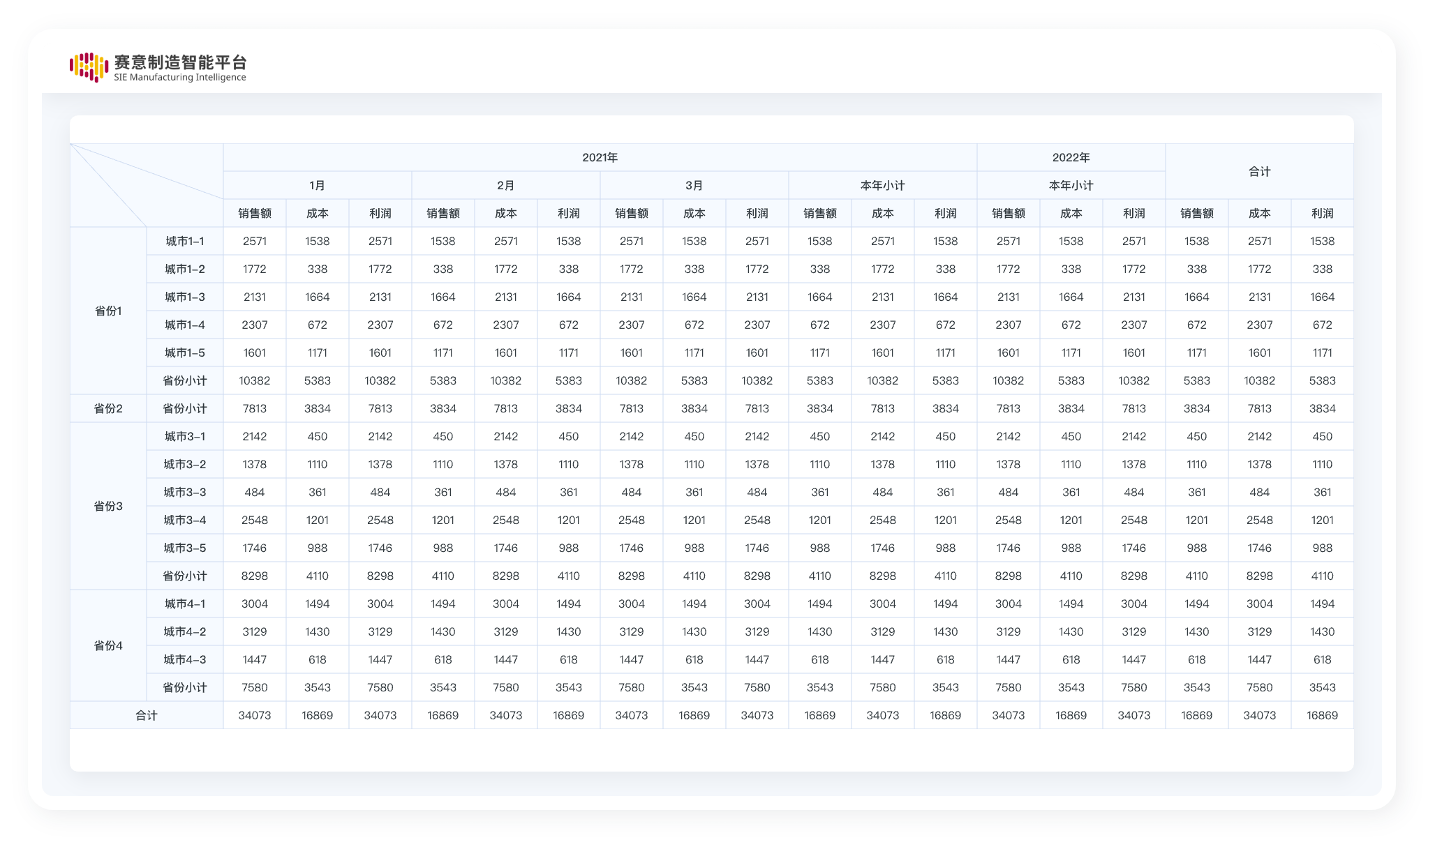
Task: Select 本年小计 header under 2022年
Action: (x=1071, y=186)
